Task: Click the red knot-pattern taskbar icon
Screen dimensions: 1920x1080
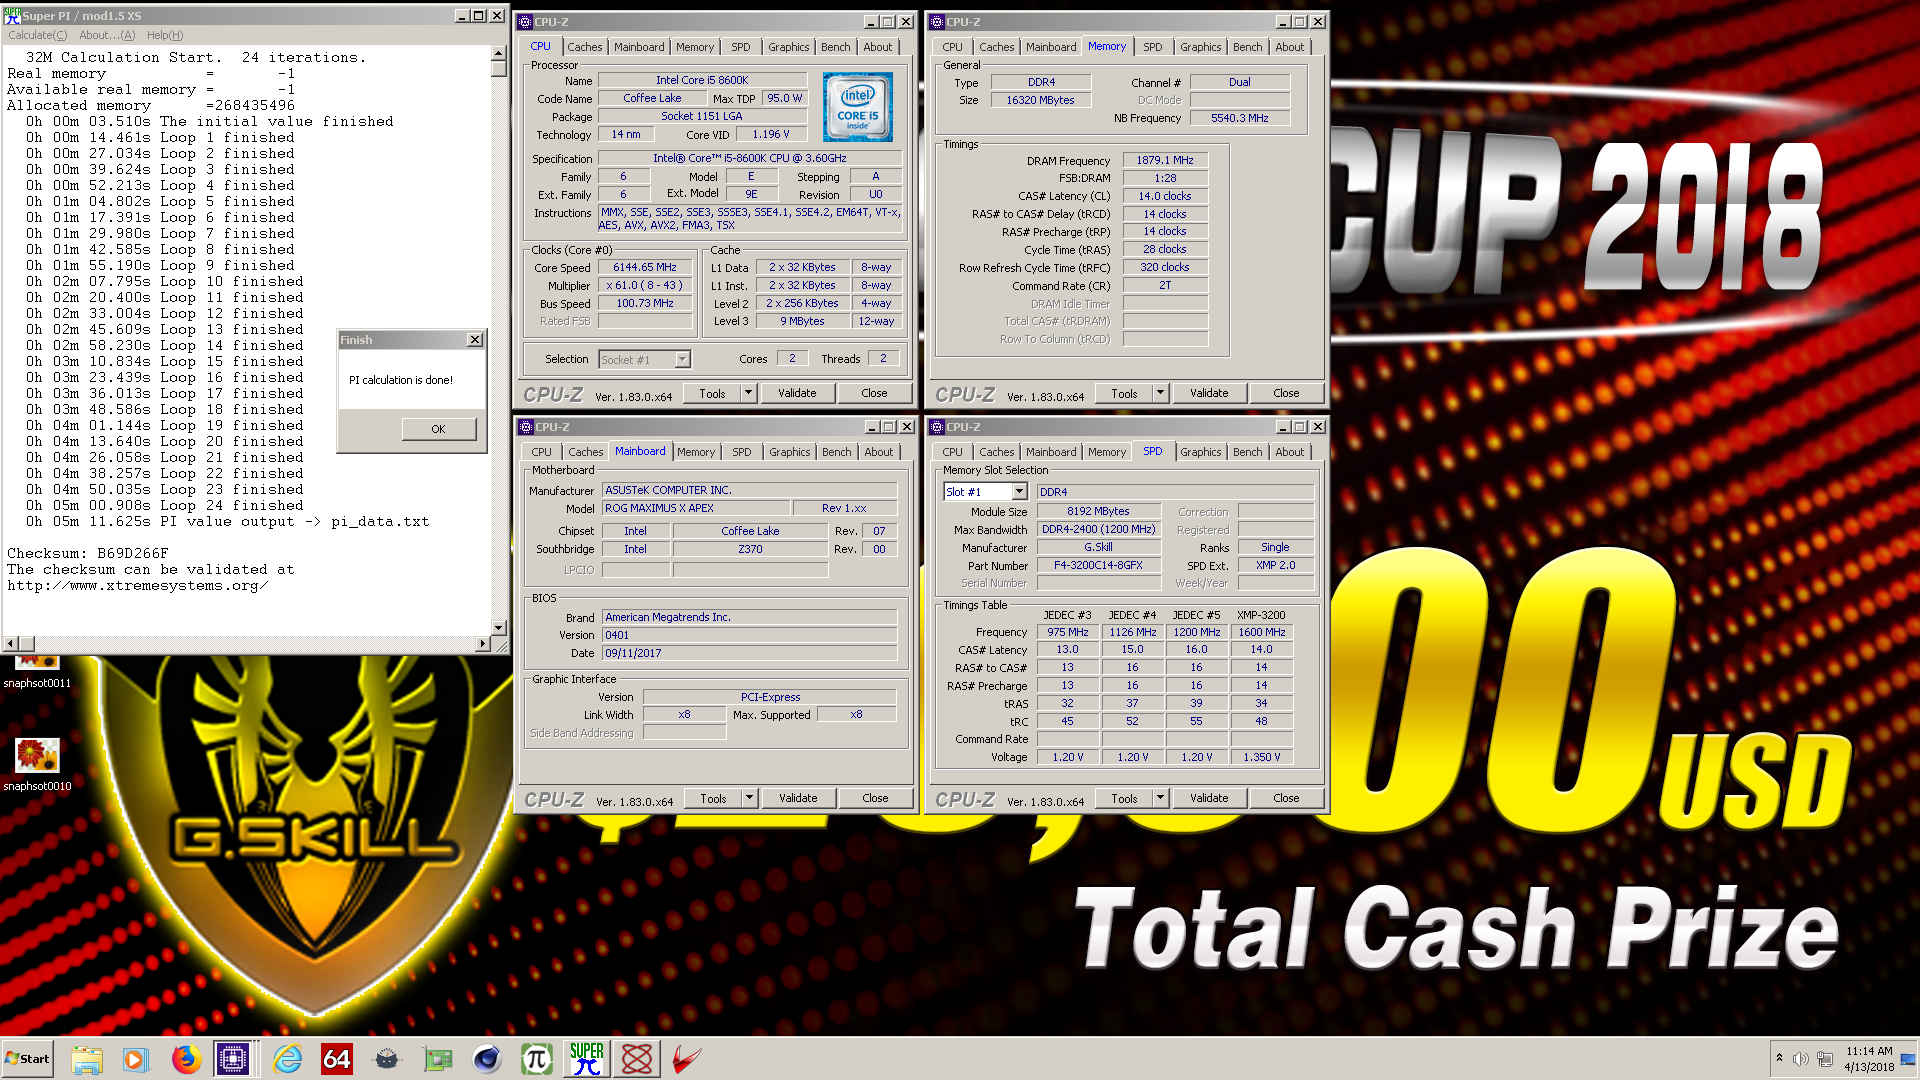Action: point(637,1059)
